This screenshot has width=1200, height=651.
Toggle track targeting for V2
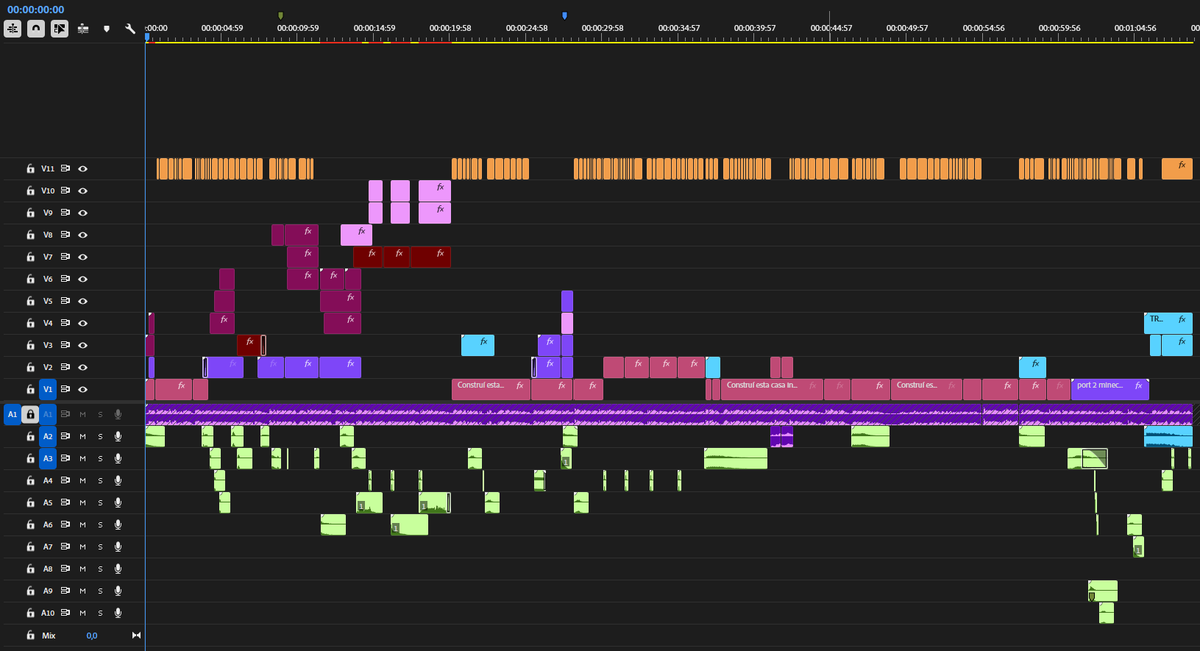[x=47, y=366]
